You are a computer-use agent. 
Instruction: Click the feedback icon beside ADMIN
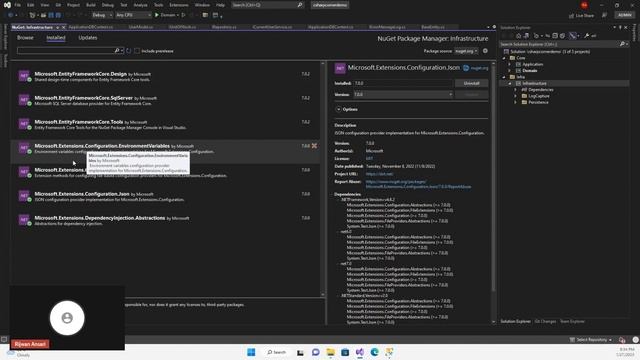point(604,15)
